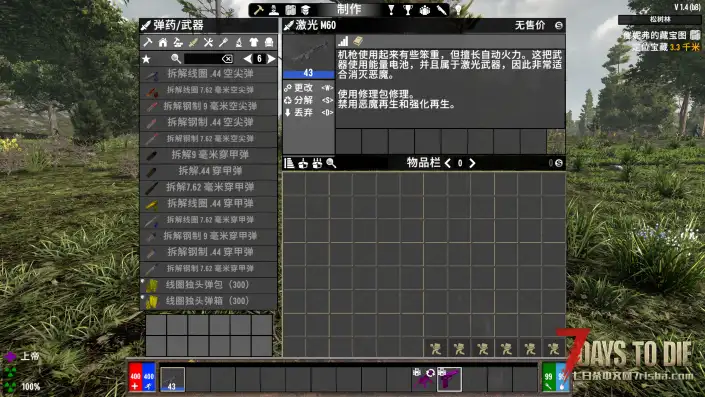Click the stash-to-container icon in 物品栏 bar
The height and width of the screenshot is (397, 705).
point(303,163)
